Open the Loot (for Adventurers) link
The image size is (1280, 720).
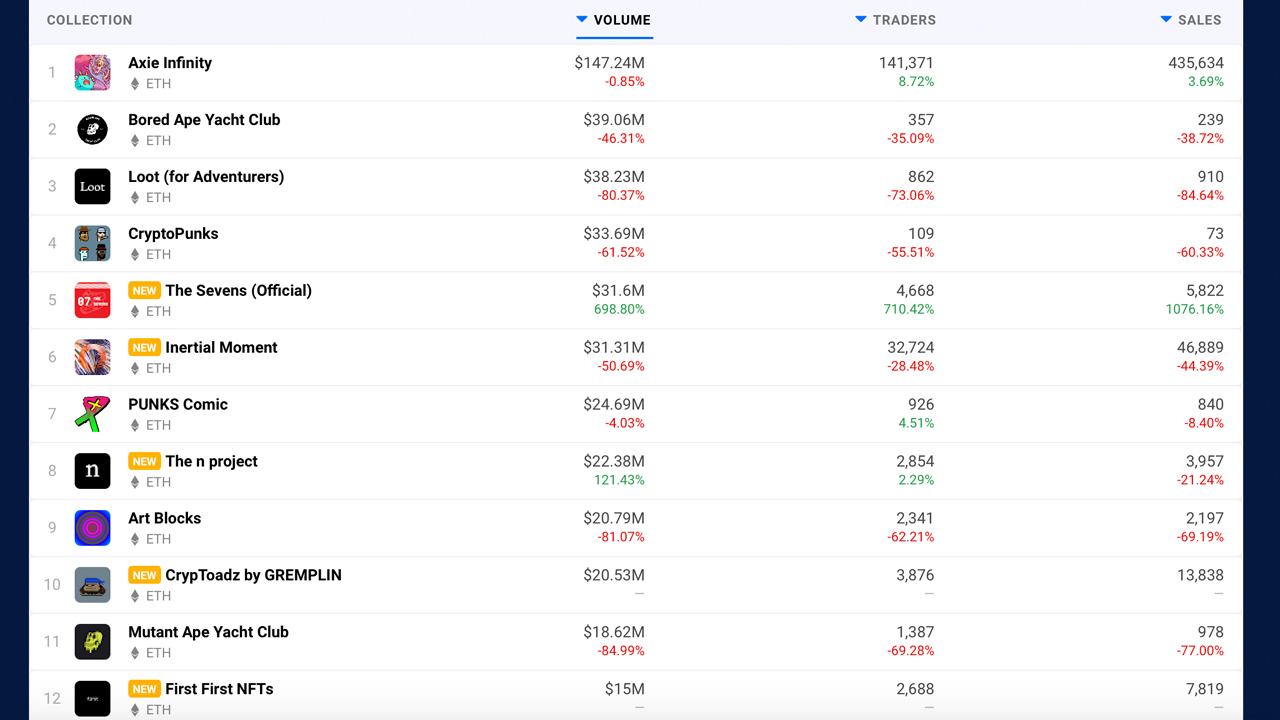coord(206,177)
